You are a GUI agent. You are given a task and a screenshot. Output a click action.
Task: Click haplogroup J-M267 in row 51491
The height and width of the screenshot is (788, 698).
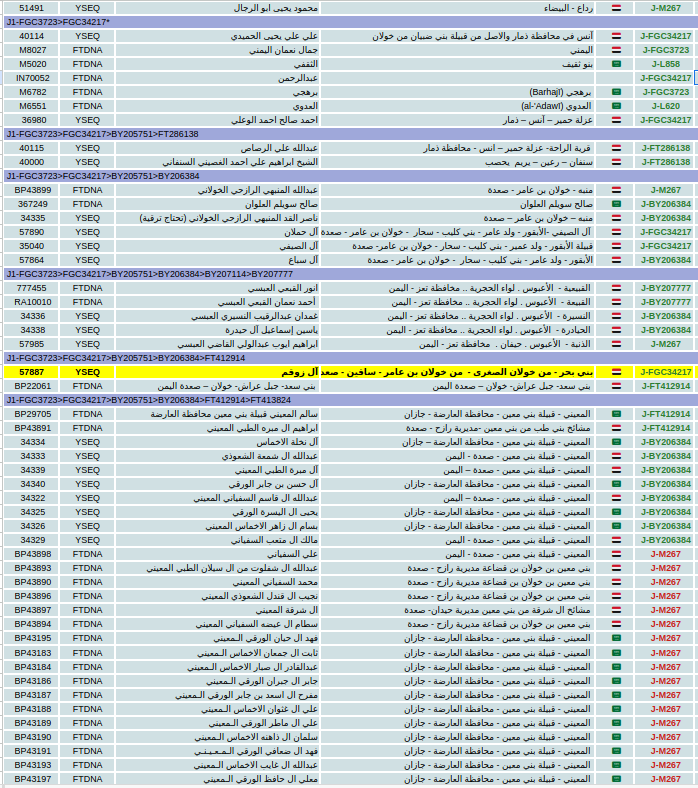point(665,8)
